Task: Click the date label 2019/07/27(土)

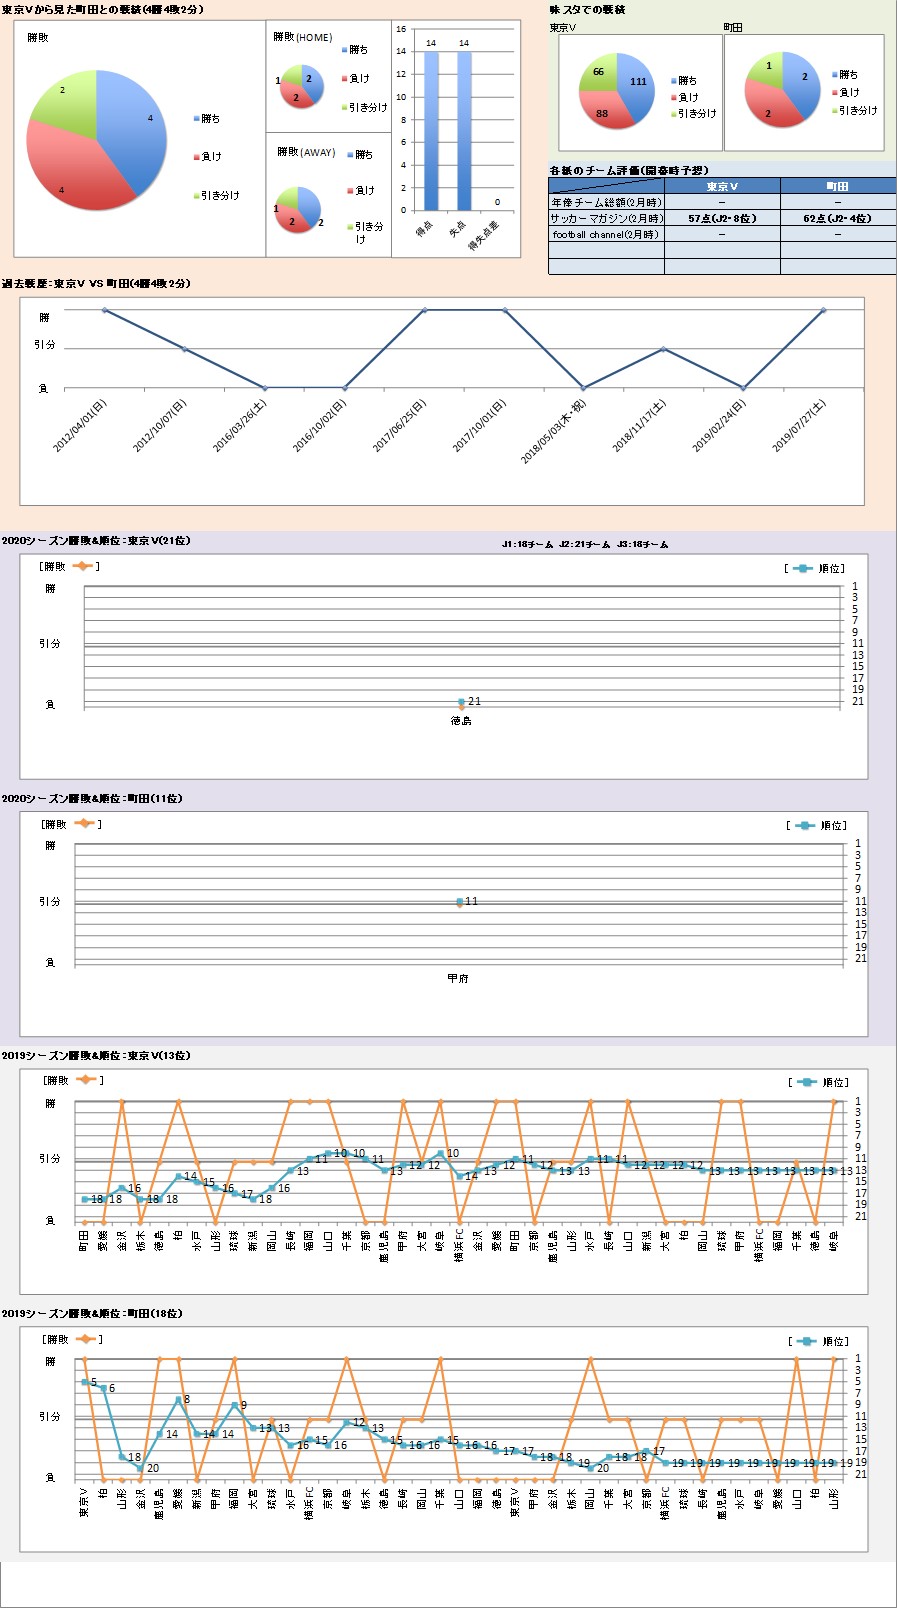Action: (x=799, y=426)
